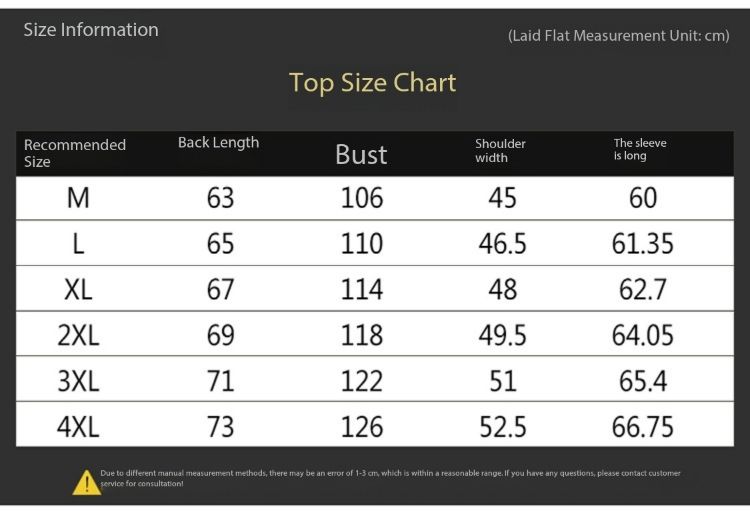Viewport: 750px width, 511px height.
Task: Click the shoulder width value 49.5
Action: click(502, 336)
